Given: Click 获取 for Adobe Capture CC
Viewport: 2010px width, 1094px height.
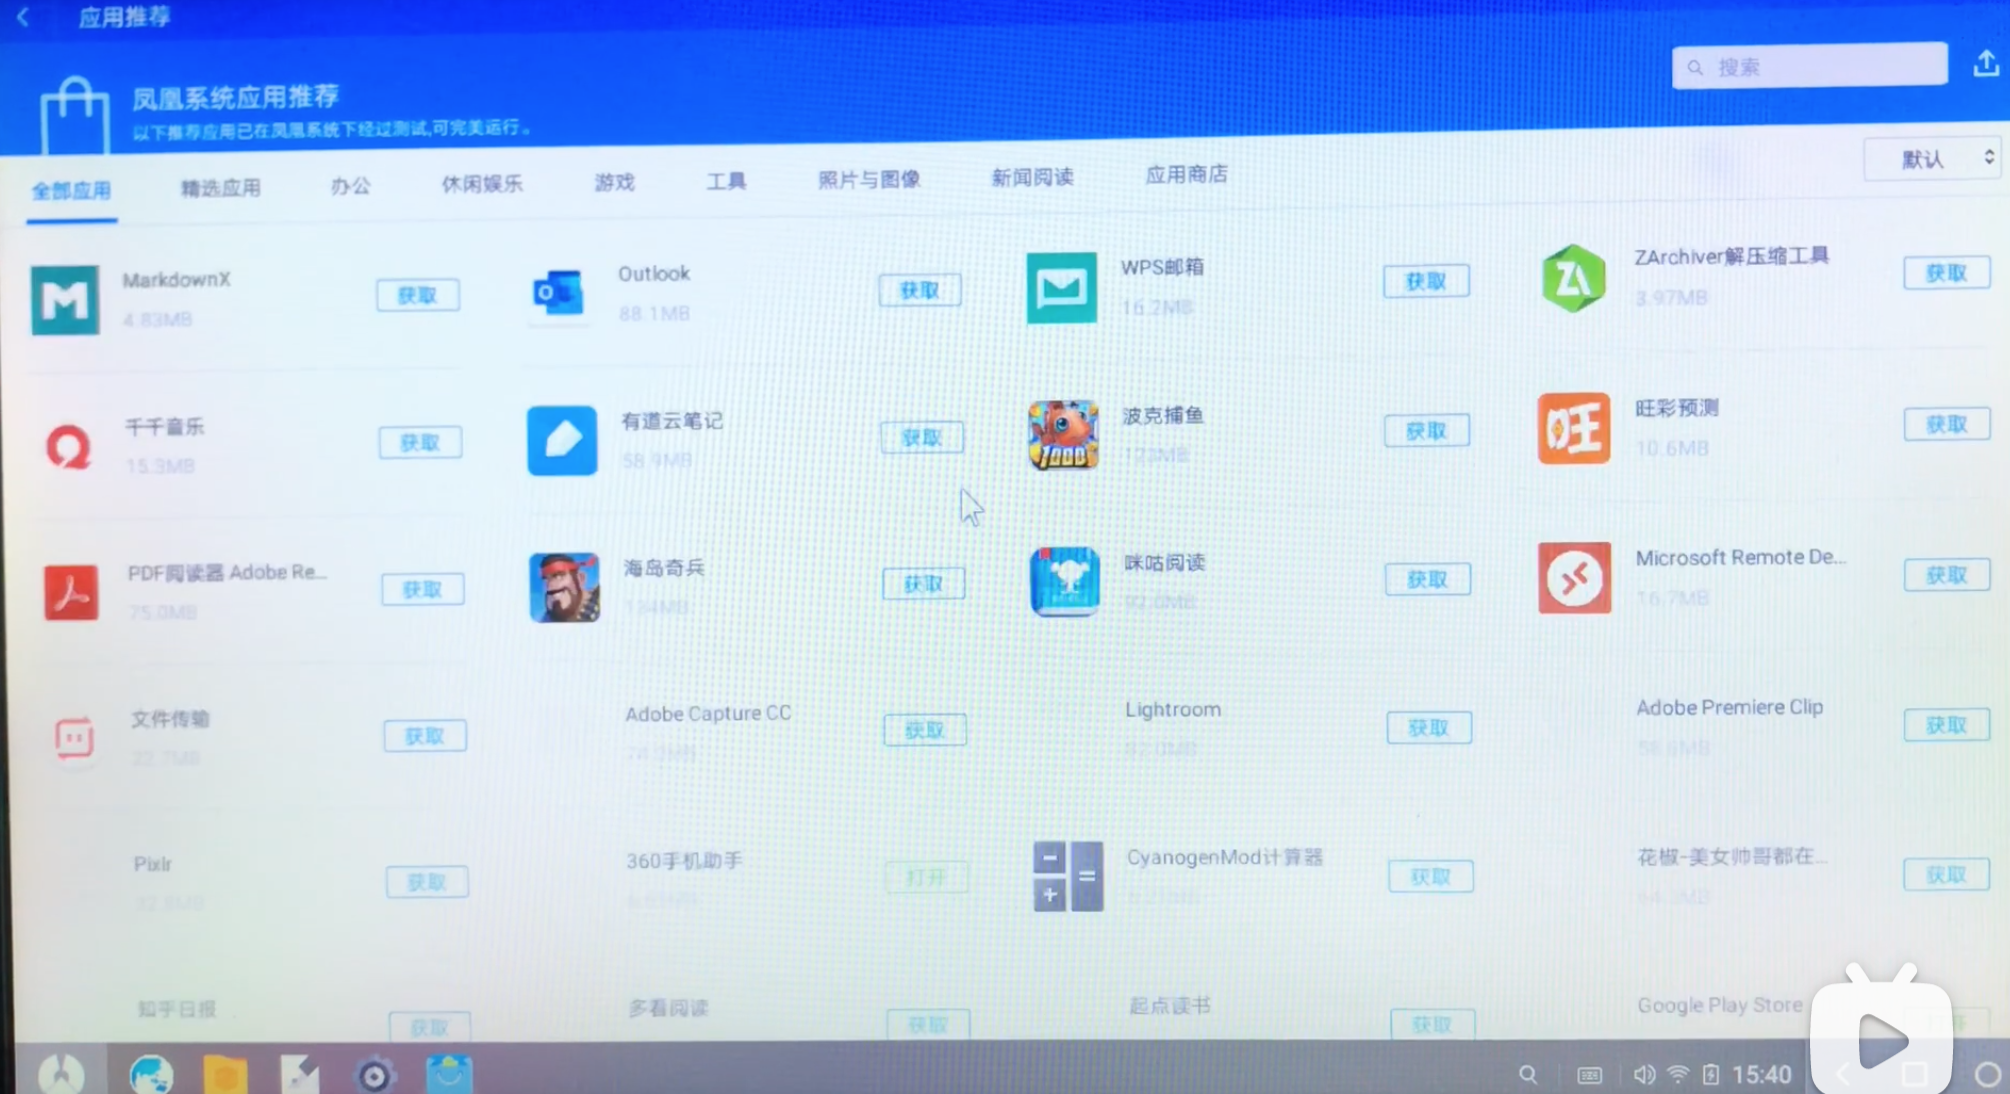Looking at the screenshot, I should [x=925, y=729].
